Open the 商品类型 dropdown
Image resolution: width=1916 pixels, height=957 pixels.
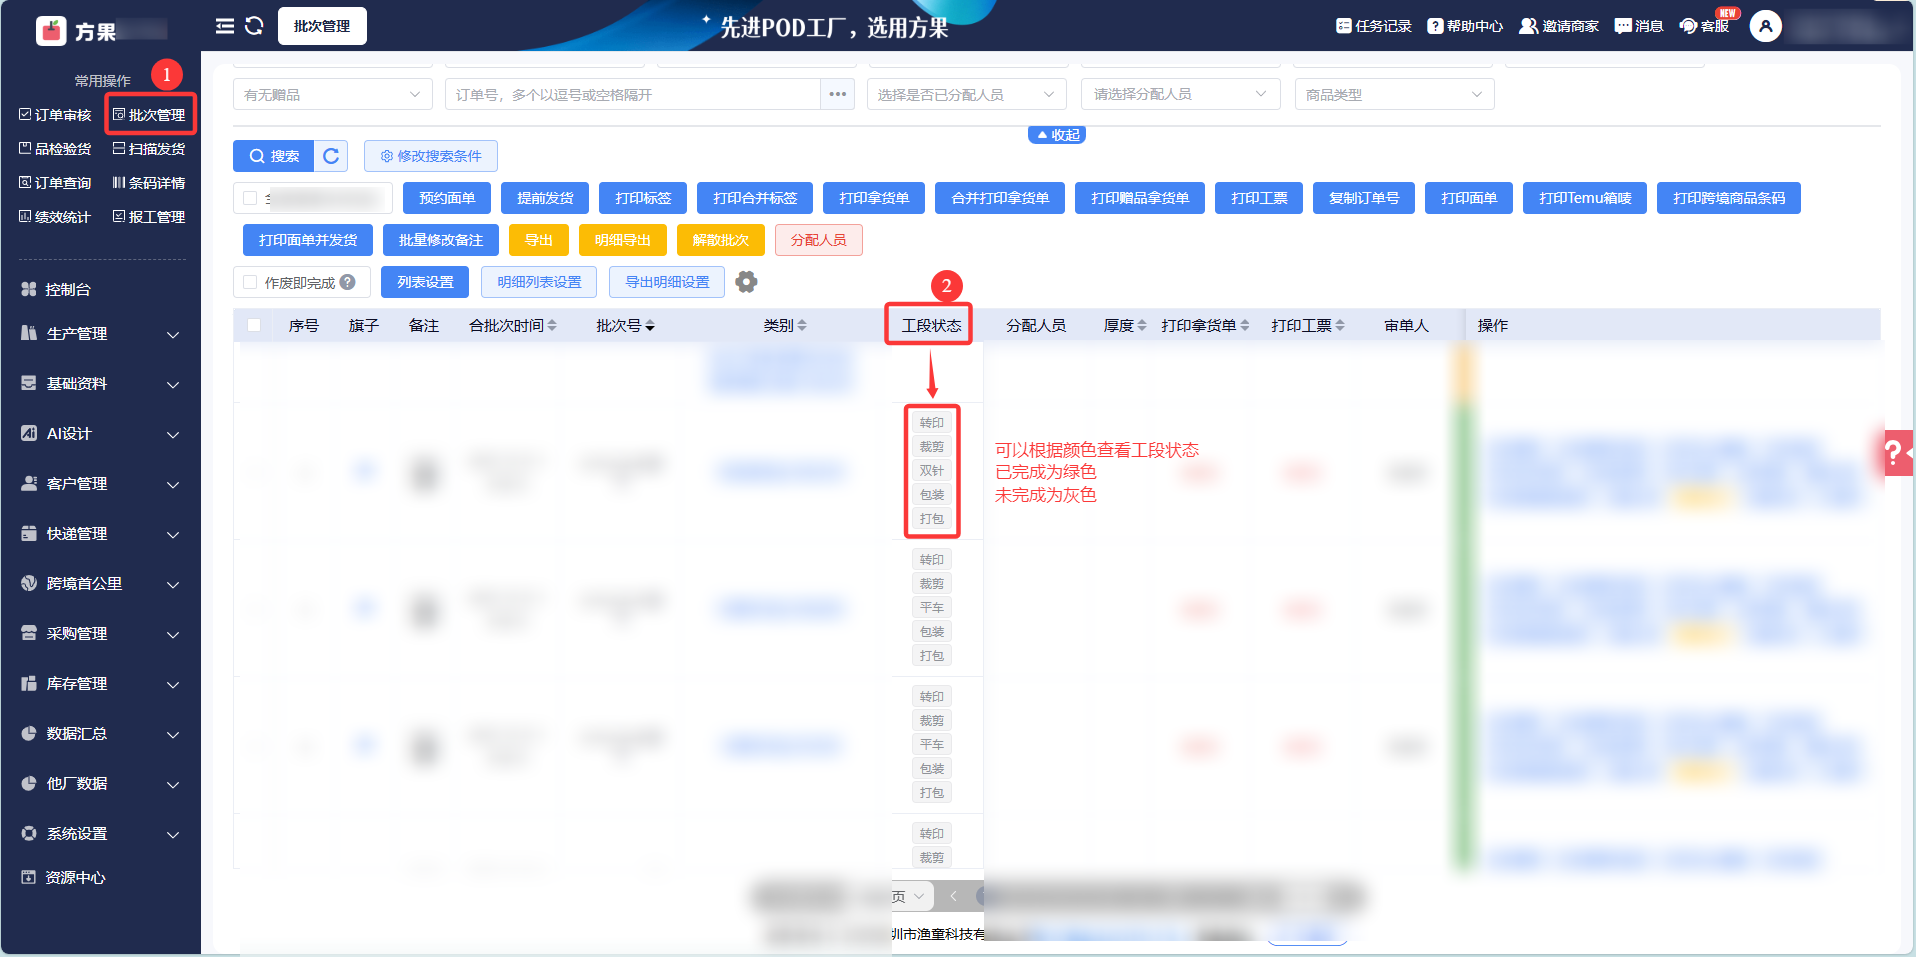pyautogui.click(x=1394, y=95)
